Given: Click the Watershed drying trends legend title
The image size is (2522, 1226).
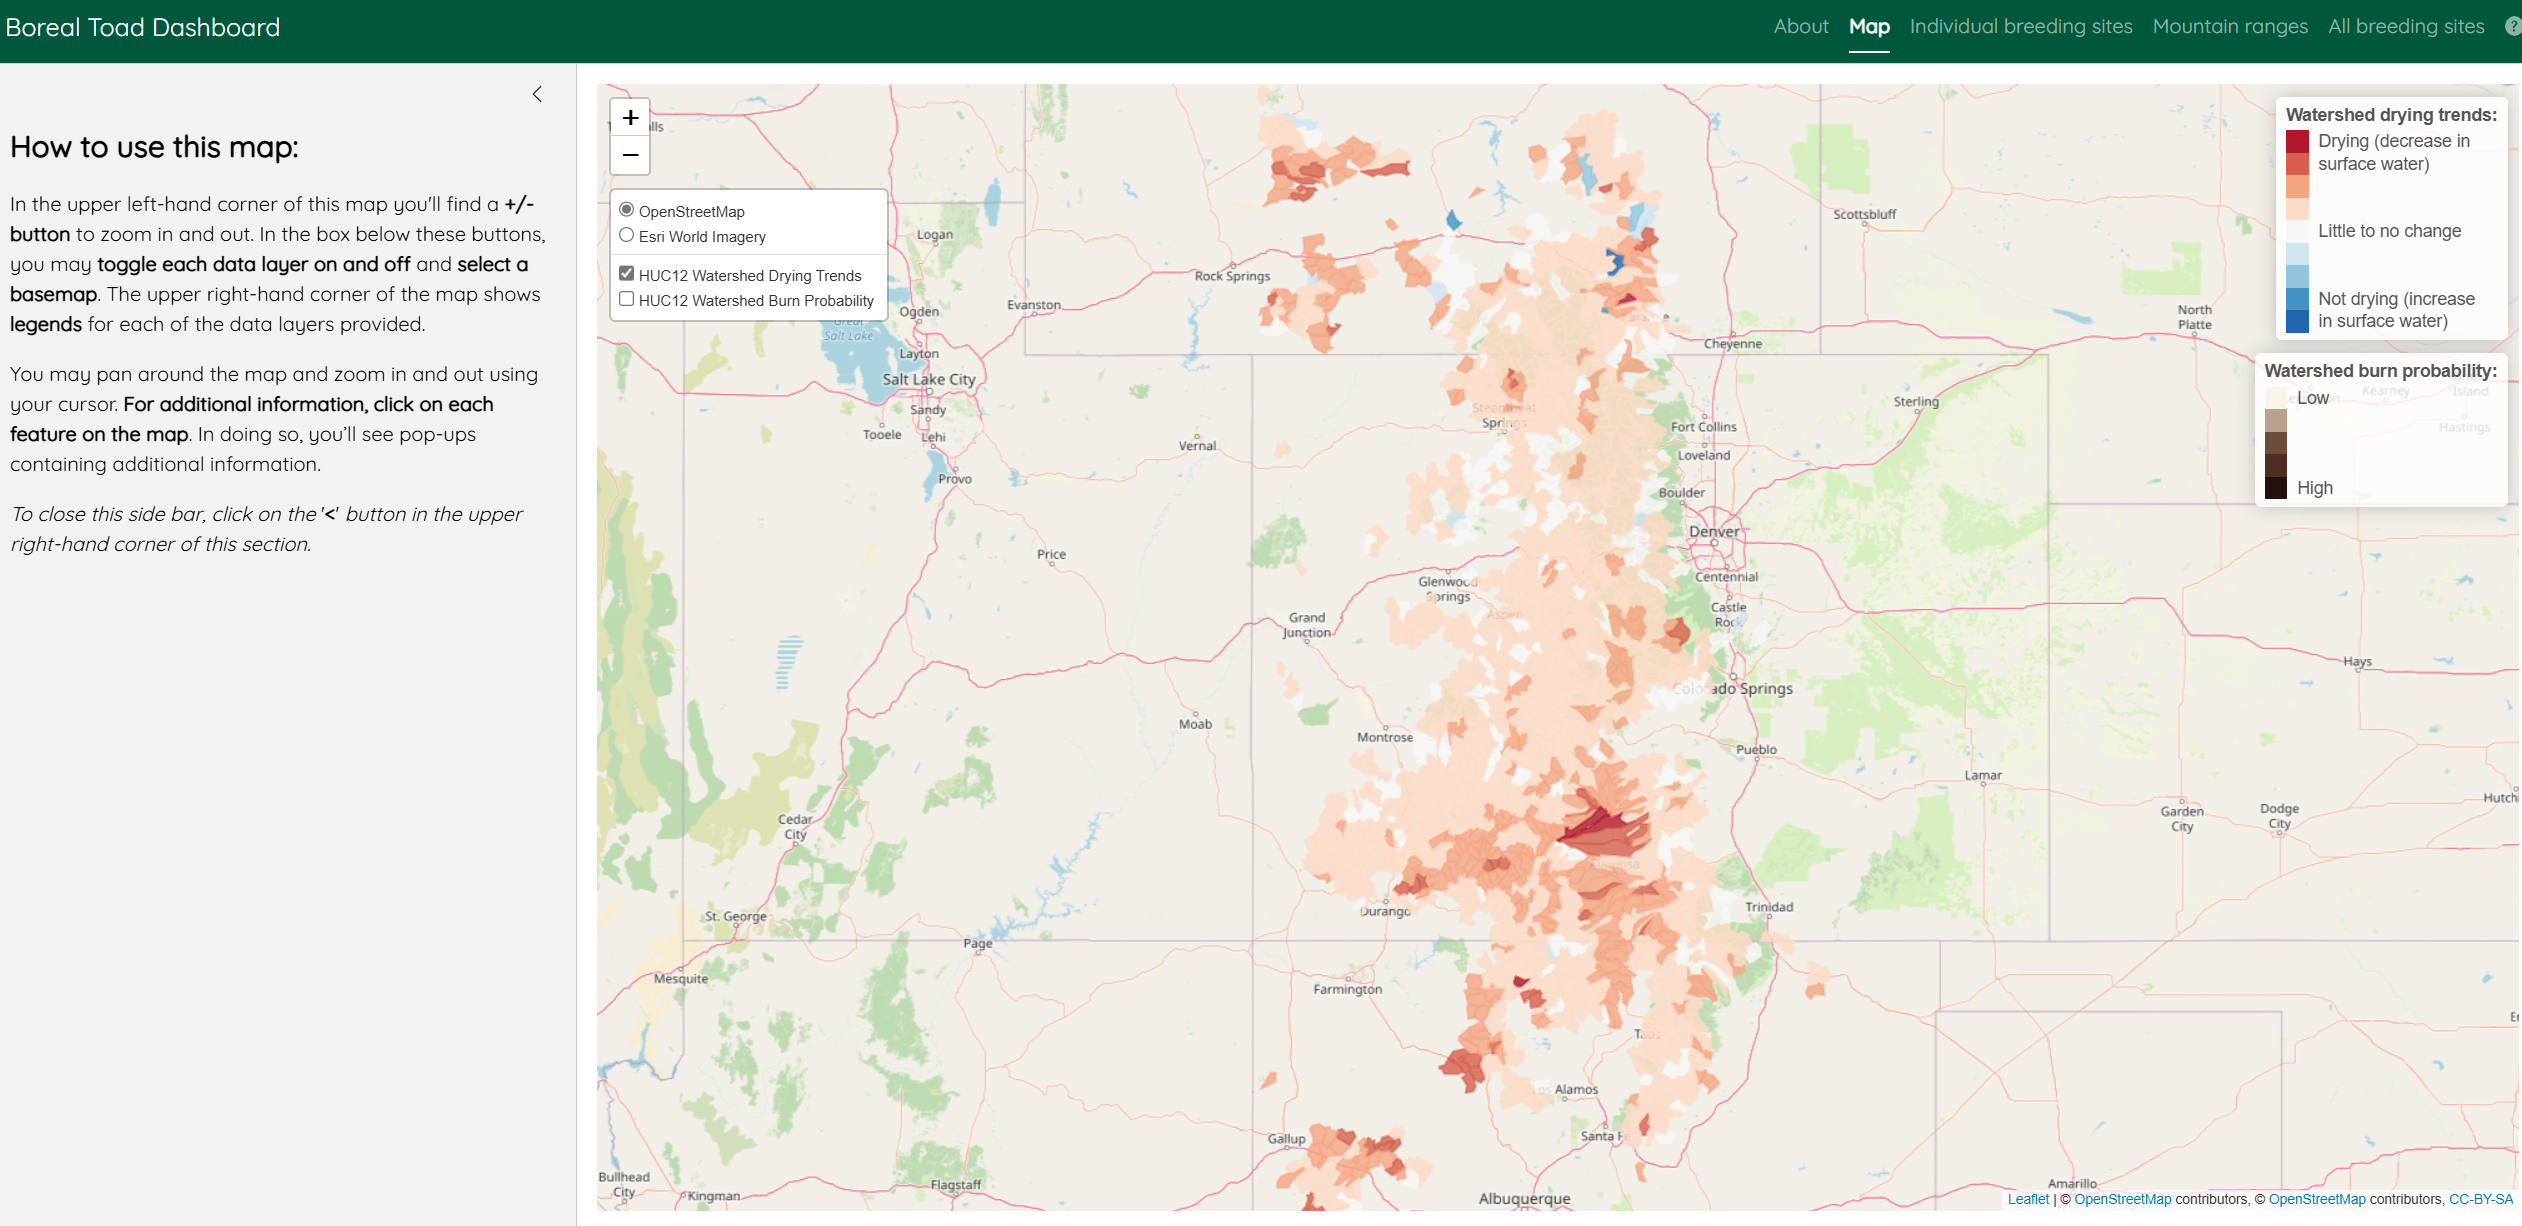Looking at the screenshot, I should [2391, 115].
